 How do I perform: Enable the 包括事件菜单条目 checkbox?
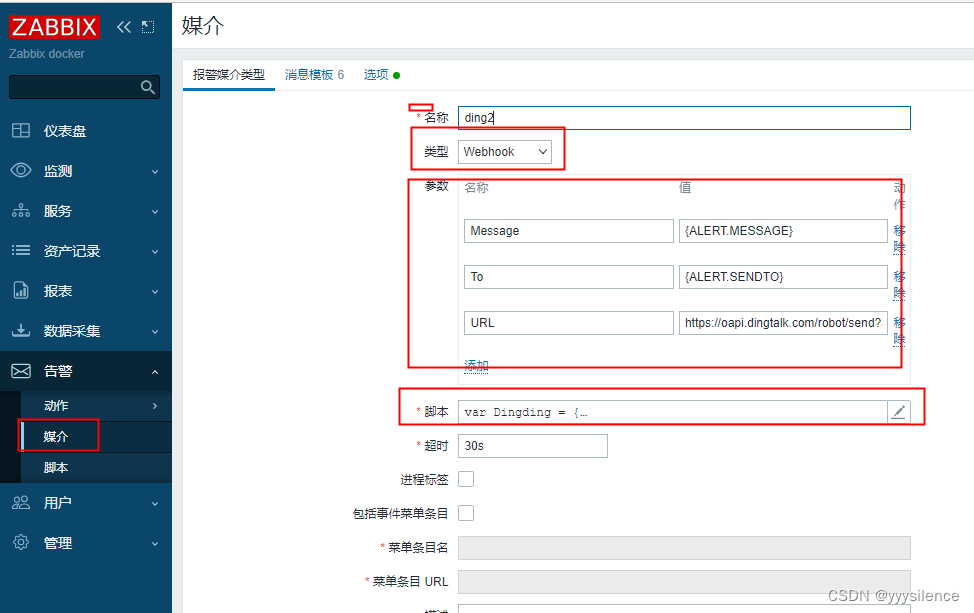pyautogui.click(x=465, y=513)
